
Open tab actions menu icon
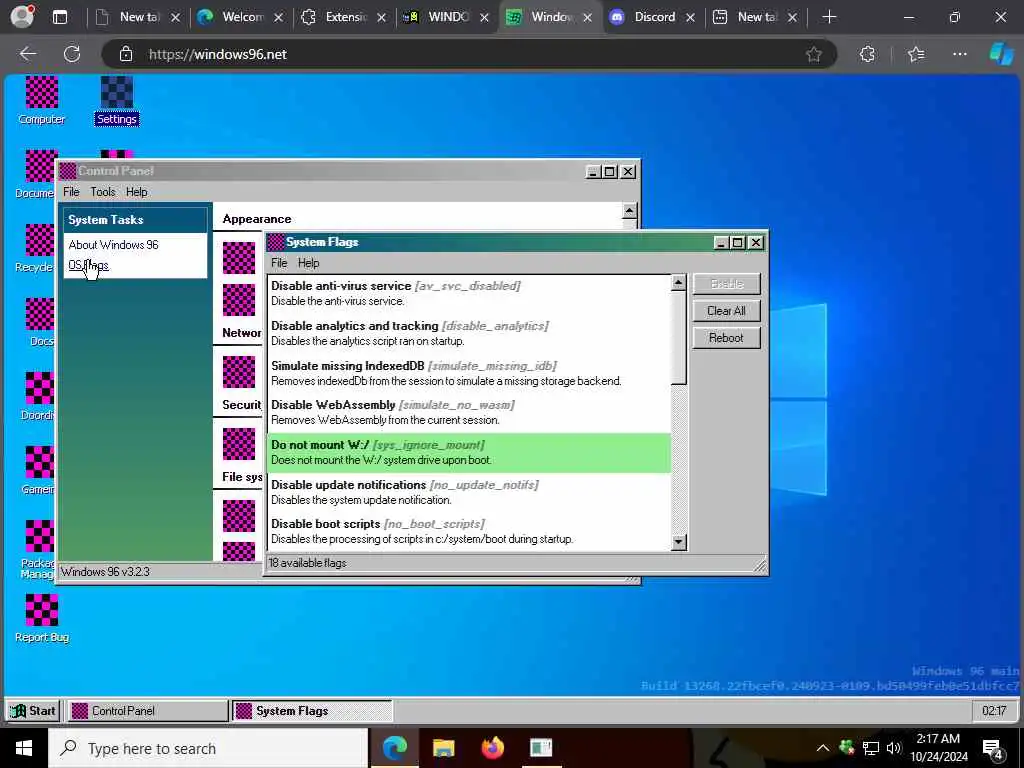(60, 17)
